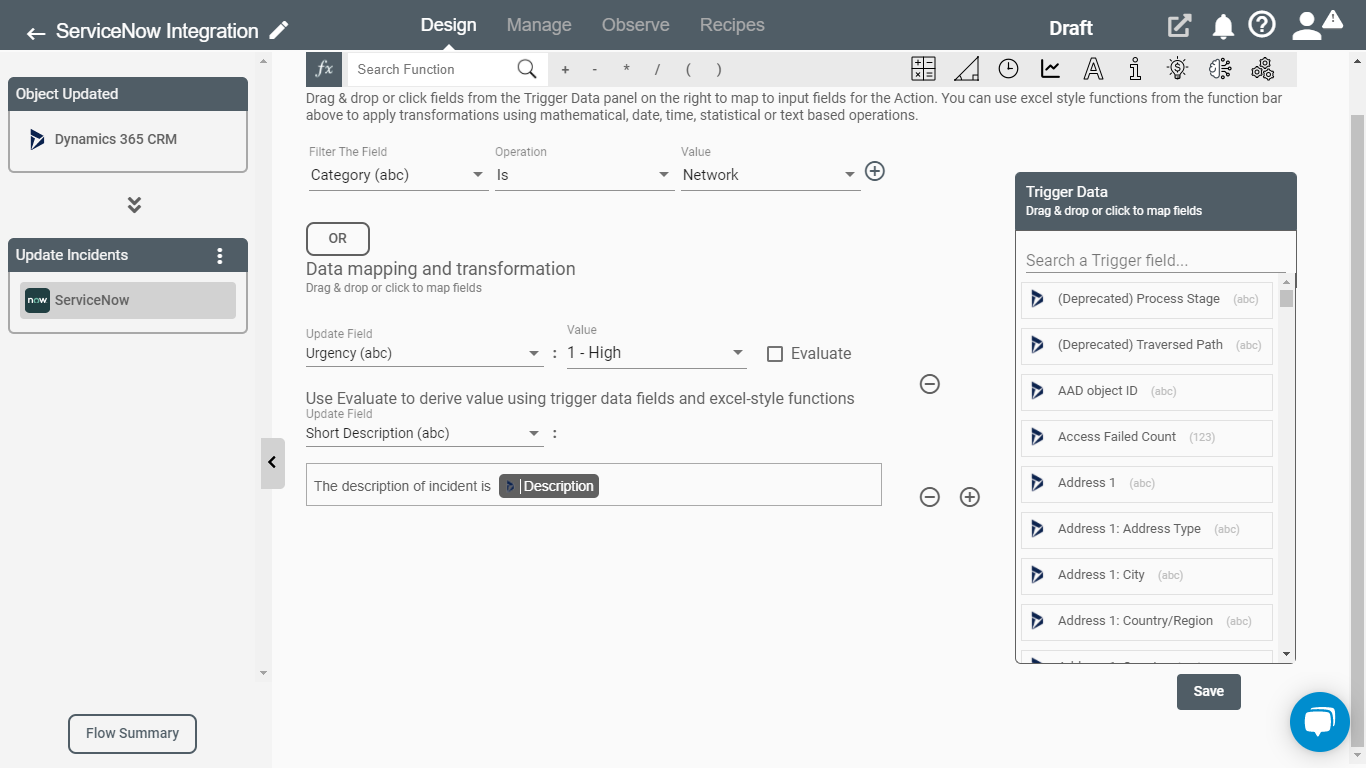
Task: Map the (Deprecated) Traversed Path field
Action: click(x=1147, y=346)
